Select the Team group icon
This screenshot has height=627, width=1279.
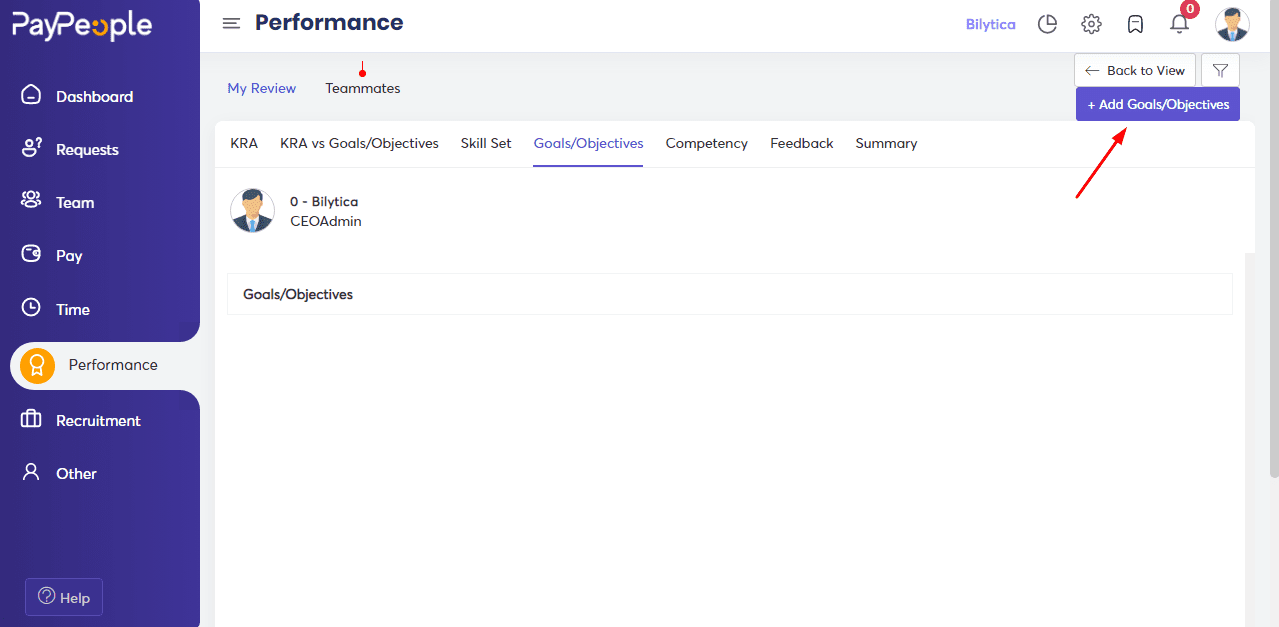tap(31, 201)
